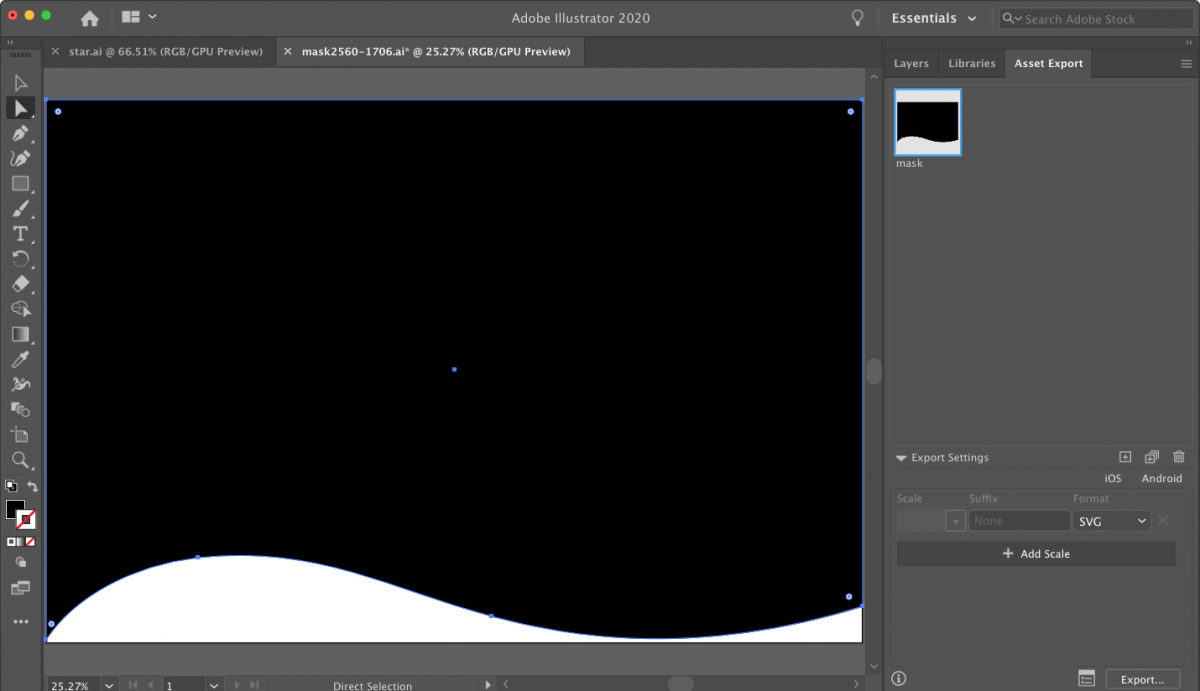Switch to the Layers tab

[x=911, y=63]
